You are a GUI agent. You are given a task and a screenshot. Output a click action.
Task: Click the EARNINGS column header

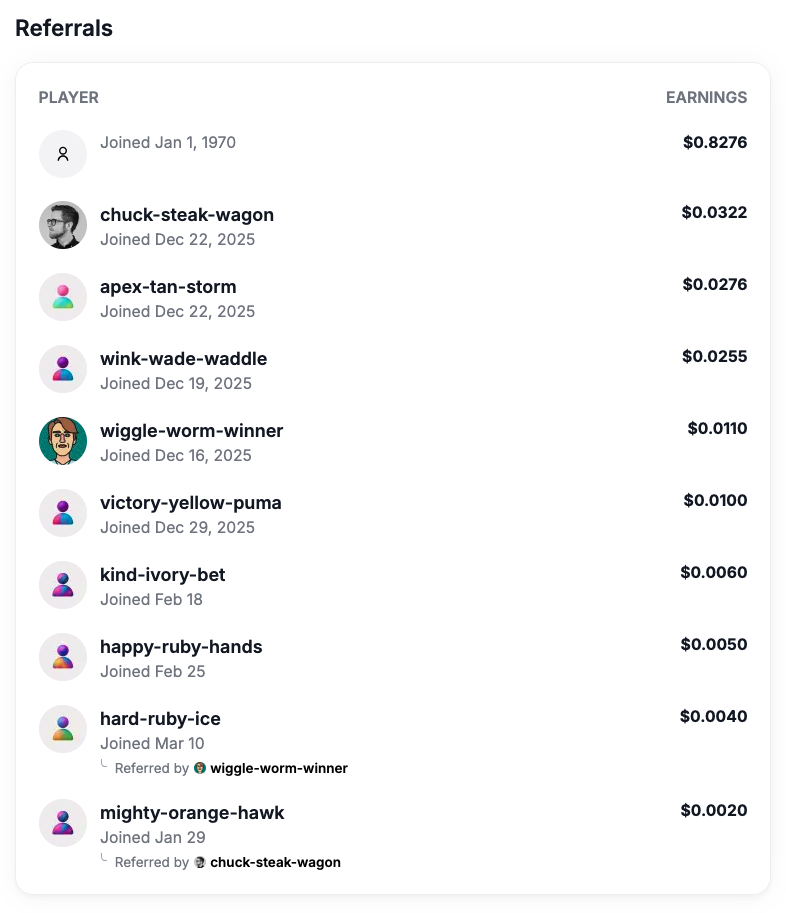click(x=706, y=97)
